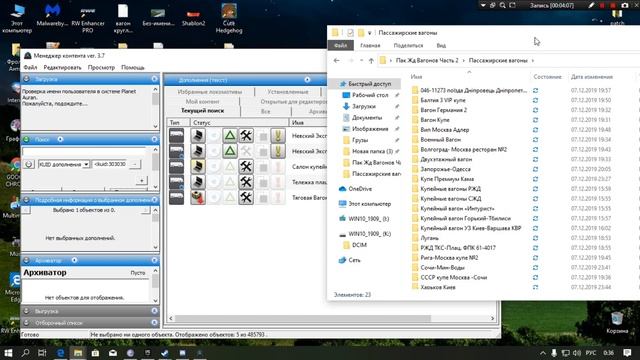Switch to the Текущий поиск tab
This screenshot has width=640, height=360.
202,111
